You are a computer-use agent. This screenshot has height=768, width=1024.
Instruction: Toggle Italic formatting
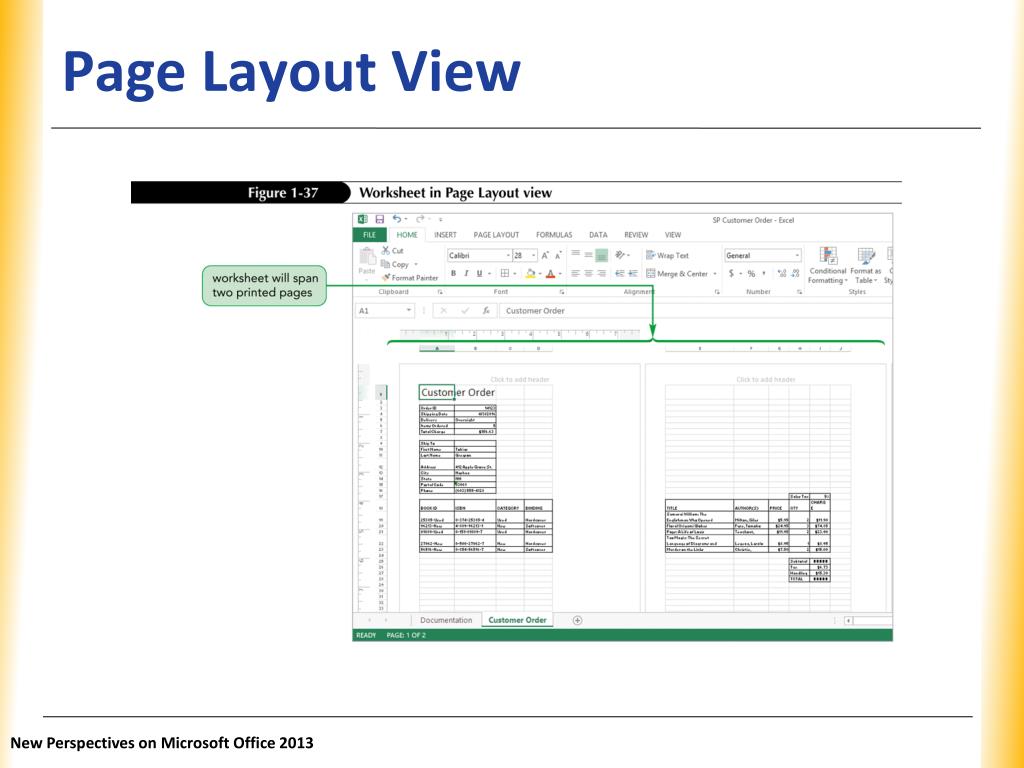[466, 274]
